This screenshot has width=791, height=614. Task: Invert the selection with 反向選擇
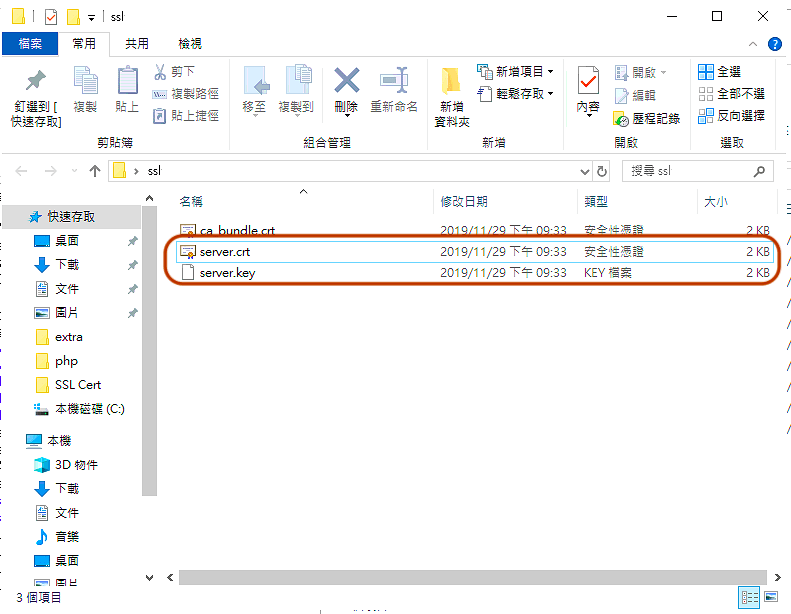click(x=731, y=116)
